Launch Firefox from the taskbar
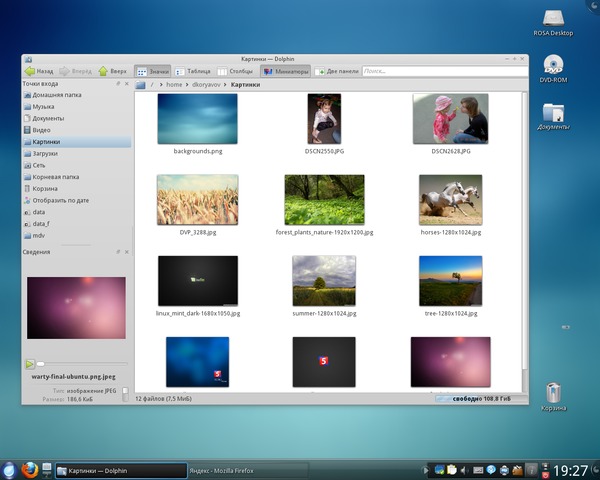Screen dimensions: 600x480 (30, 469)
